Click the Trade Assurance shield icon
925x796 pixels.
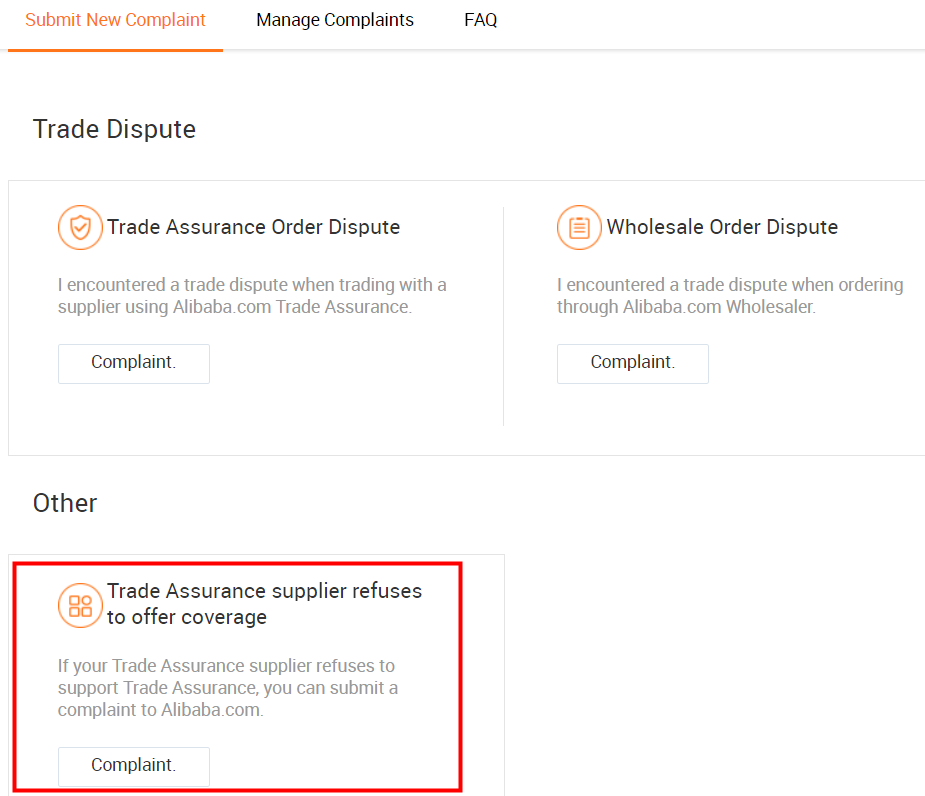pyautogui.click(x=80, y=227)
